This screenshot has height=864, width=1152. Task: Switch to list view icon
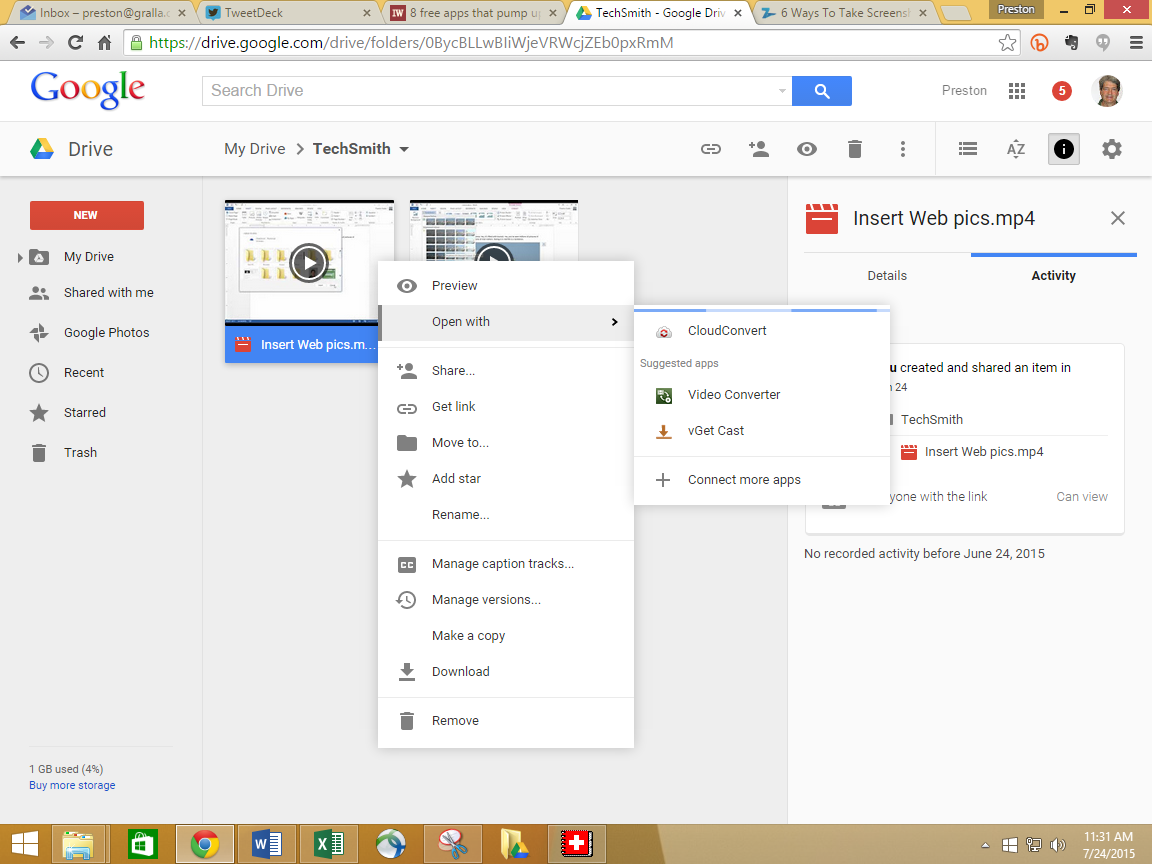(968, 149)
